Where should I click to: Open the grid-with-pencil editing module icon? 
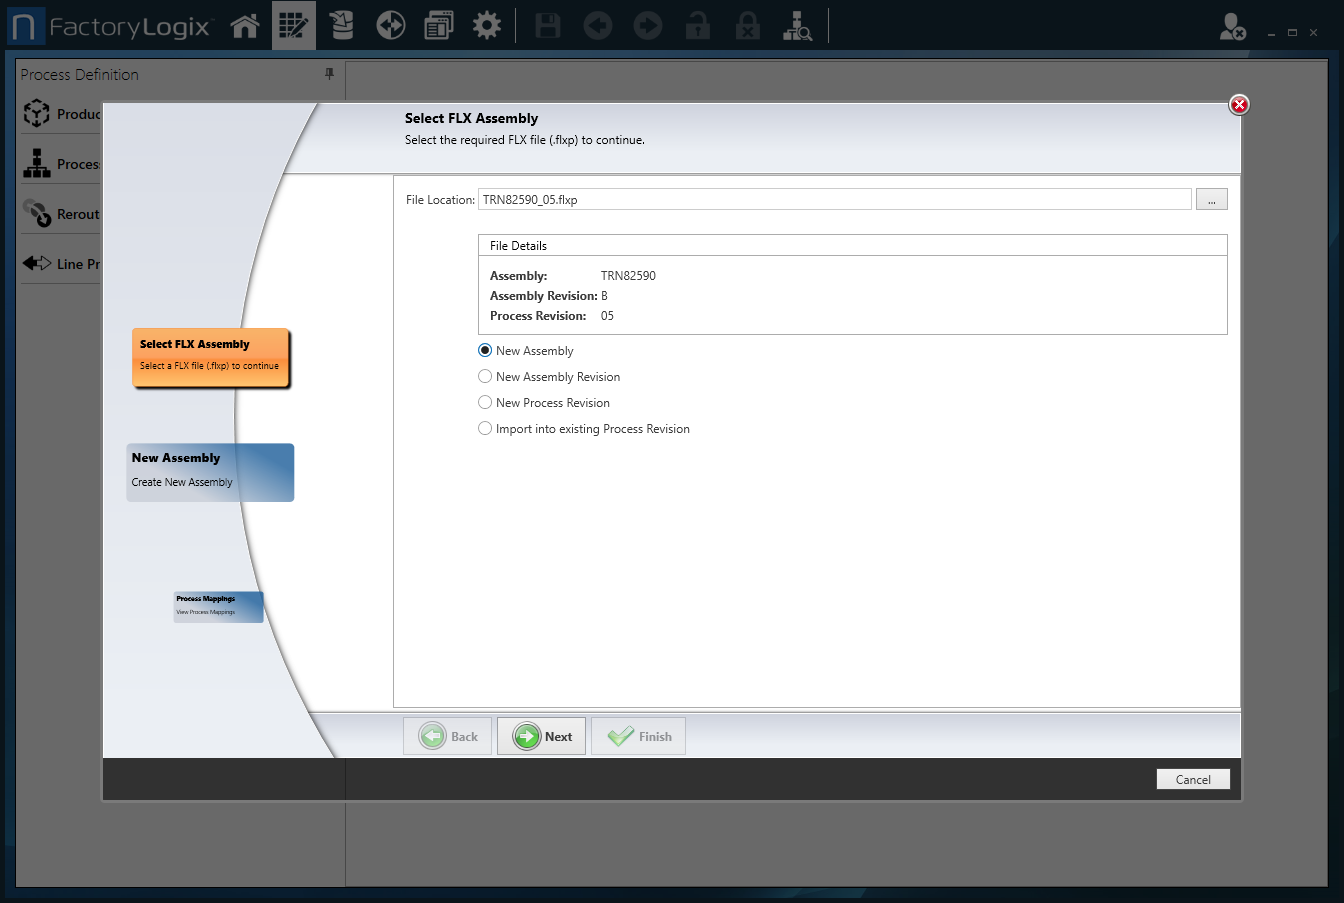coord(293,26)
